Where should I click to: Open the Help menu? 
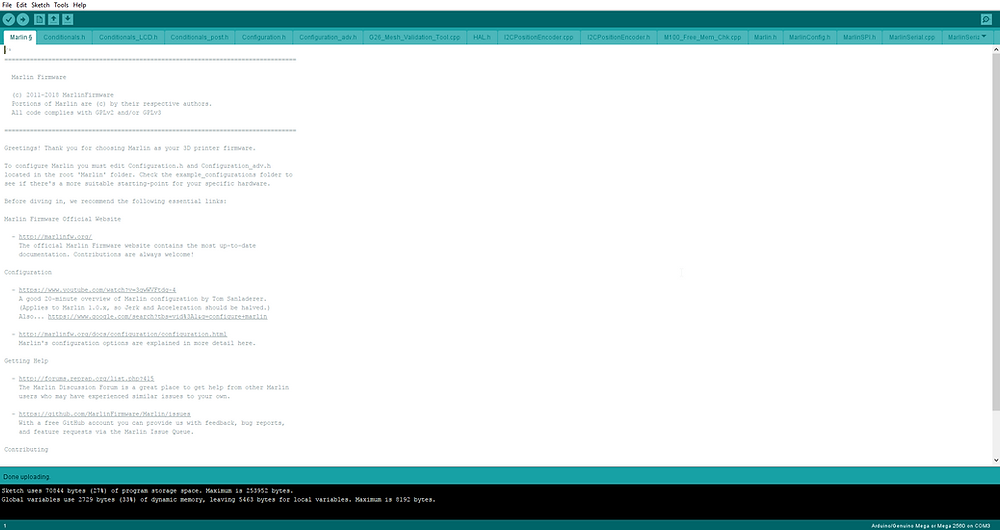(x=79, y=4)
